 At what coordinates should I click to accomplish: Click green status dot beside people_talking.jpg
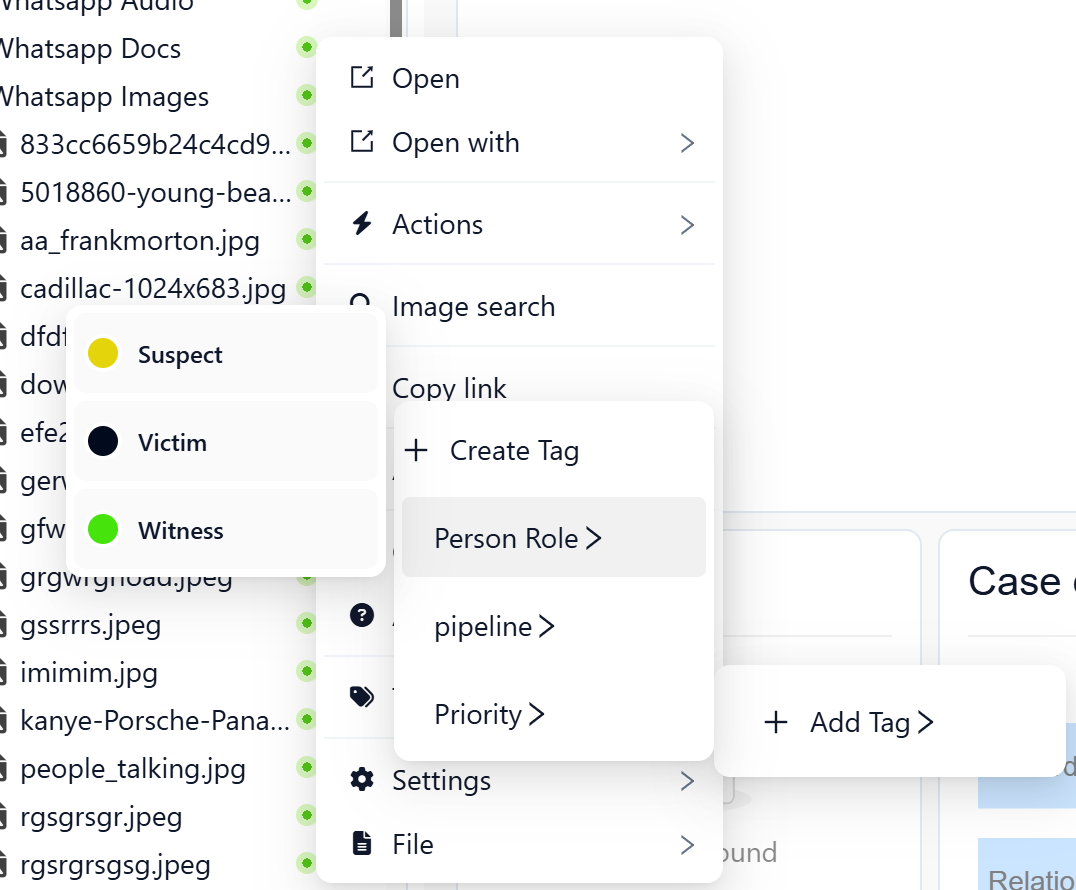tap(306, 769)
